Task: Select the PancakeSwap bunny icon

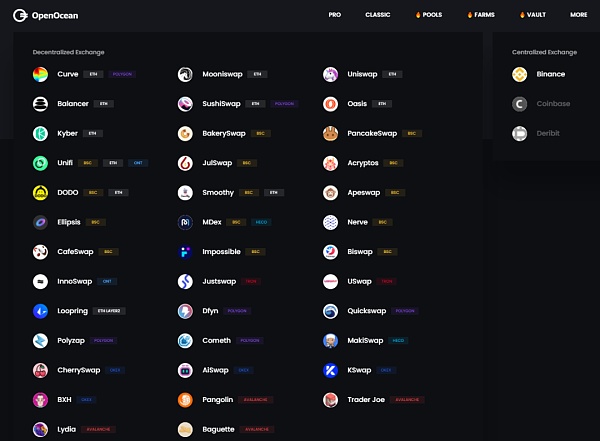Action: click(x=330, y=133)
